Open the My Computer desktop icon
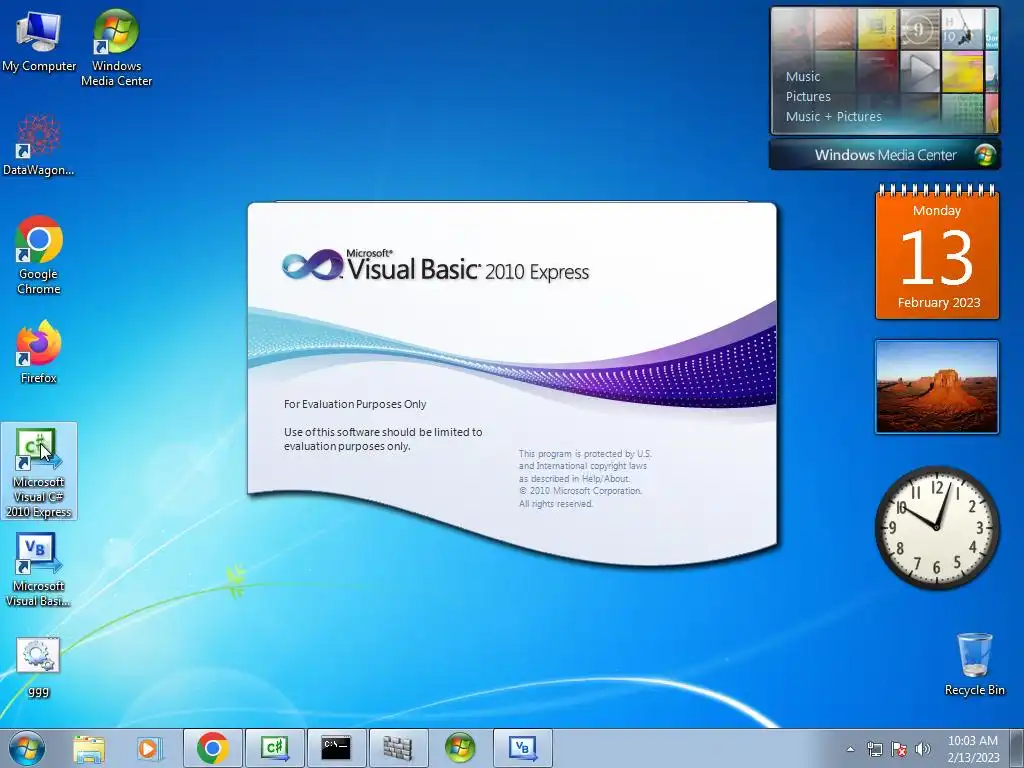1024x768 pixels. [x=39, y=41]
